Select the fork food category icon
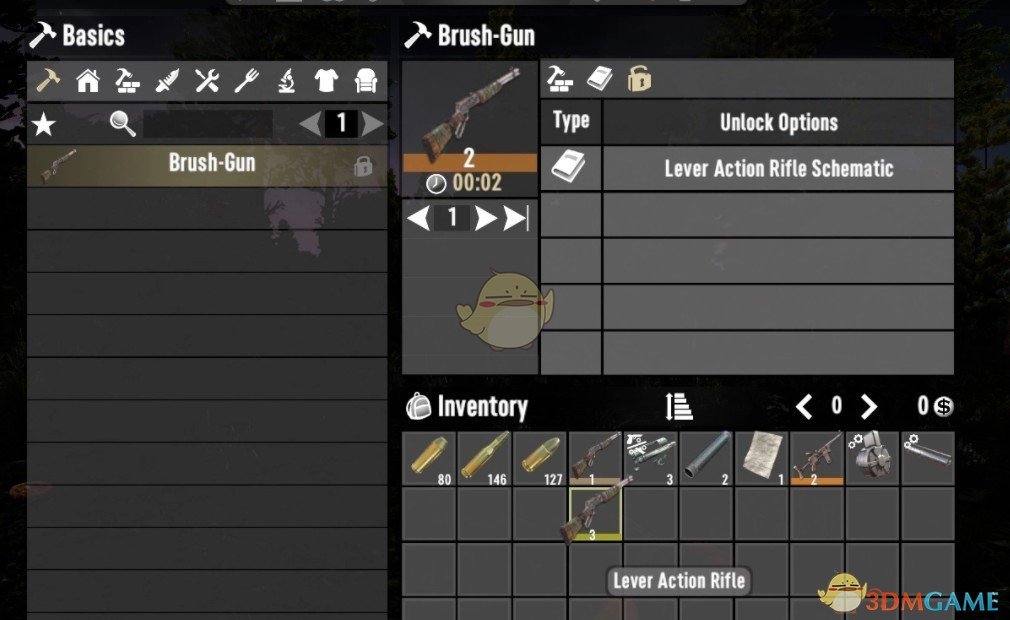This screenshot has height=620, width=1010. coord(247,81)
